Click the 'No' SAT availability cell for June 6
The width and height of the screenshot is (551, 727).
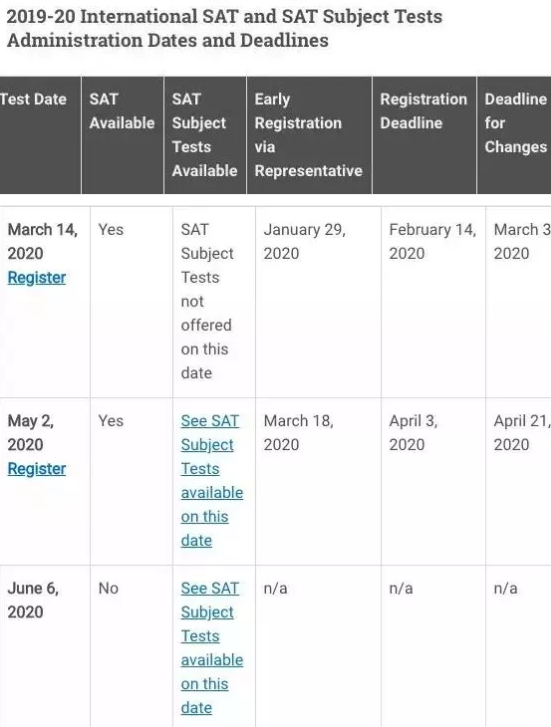coord(108,588)
